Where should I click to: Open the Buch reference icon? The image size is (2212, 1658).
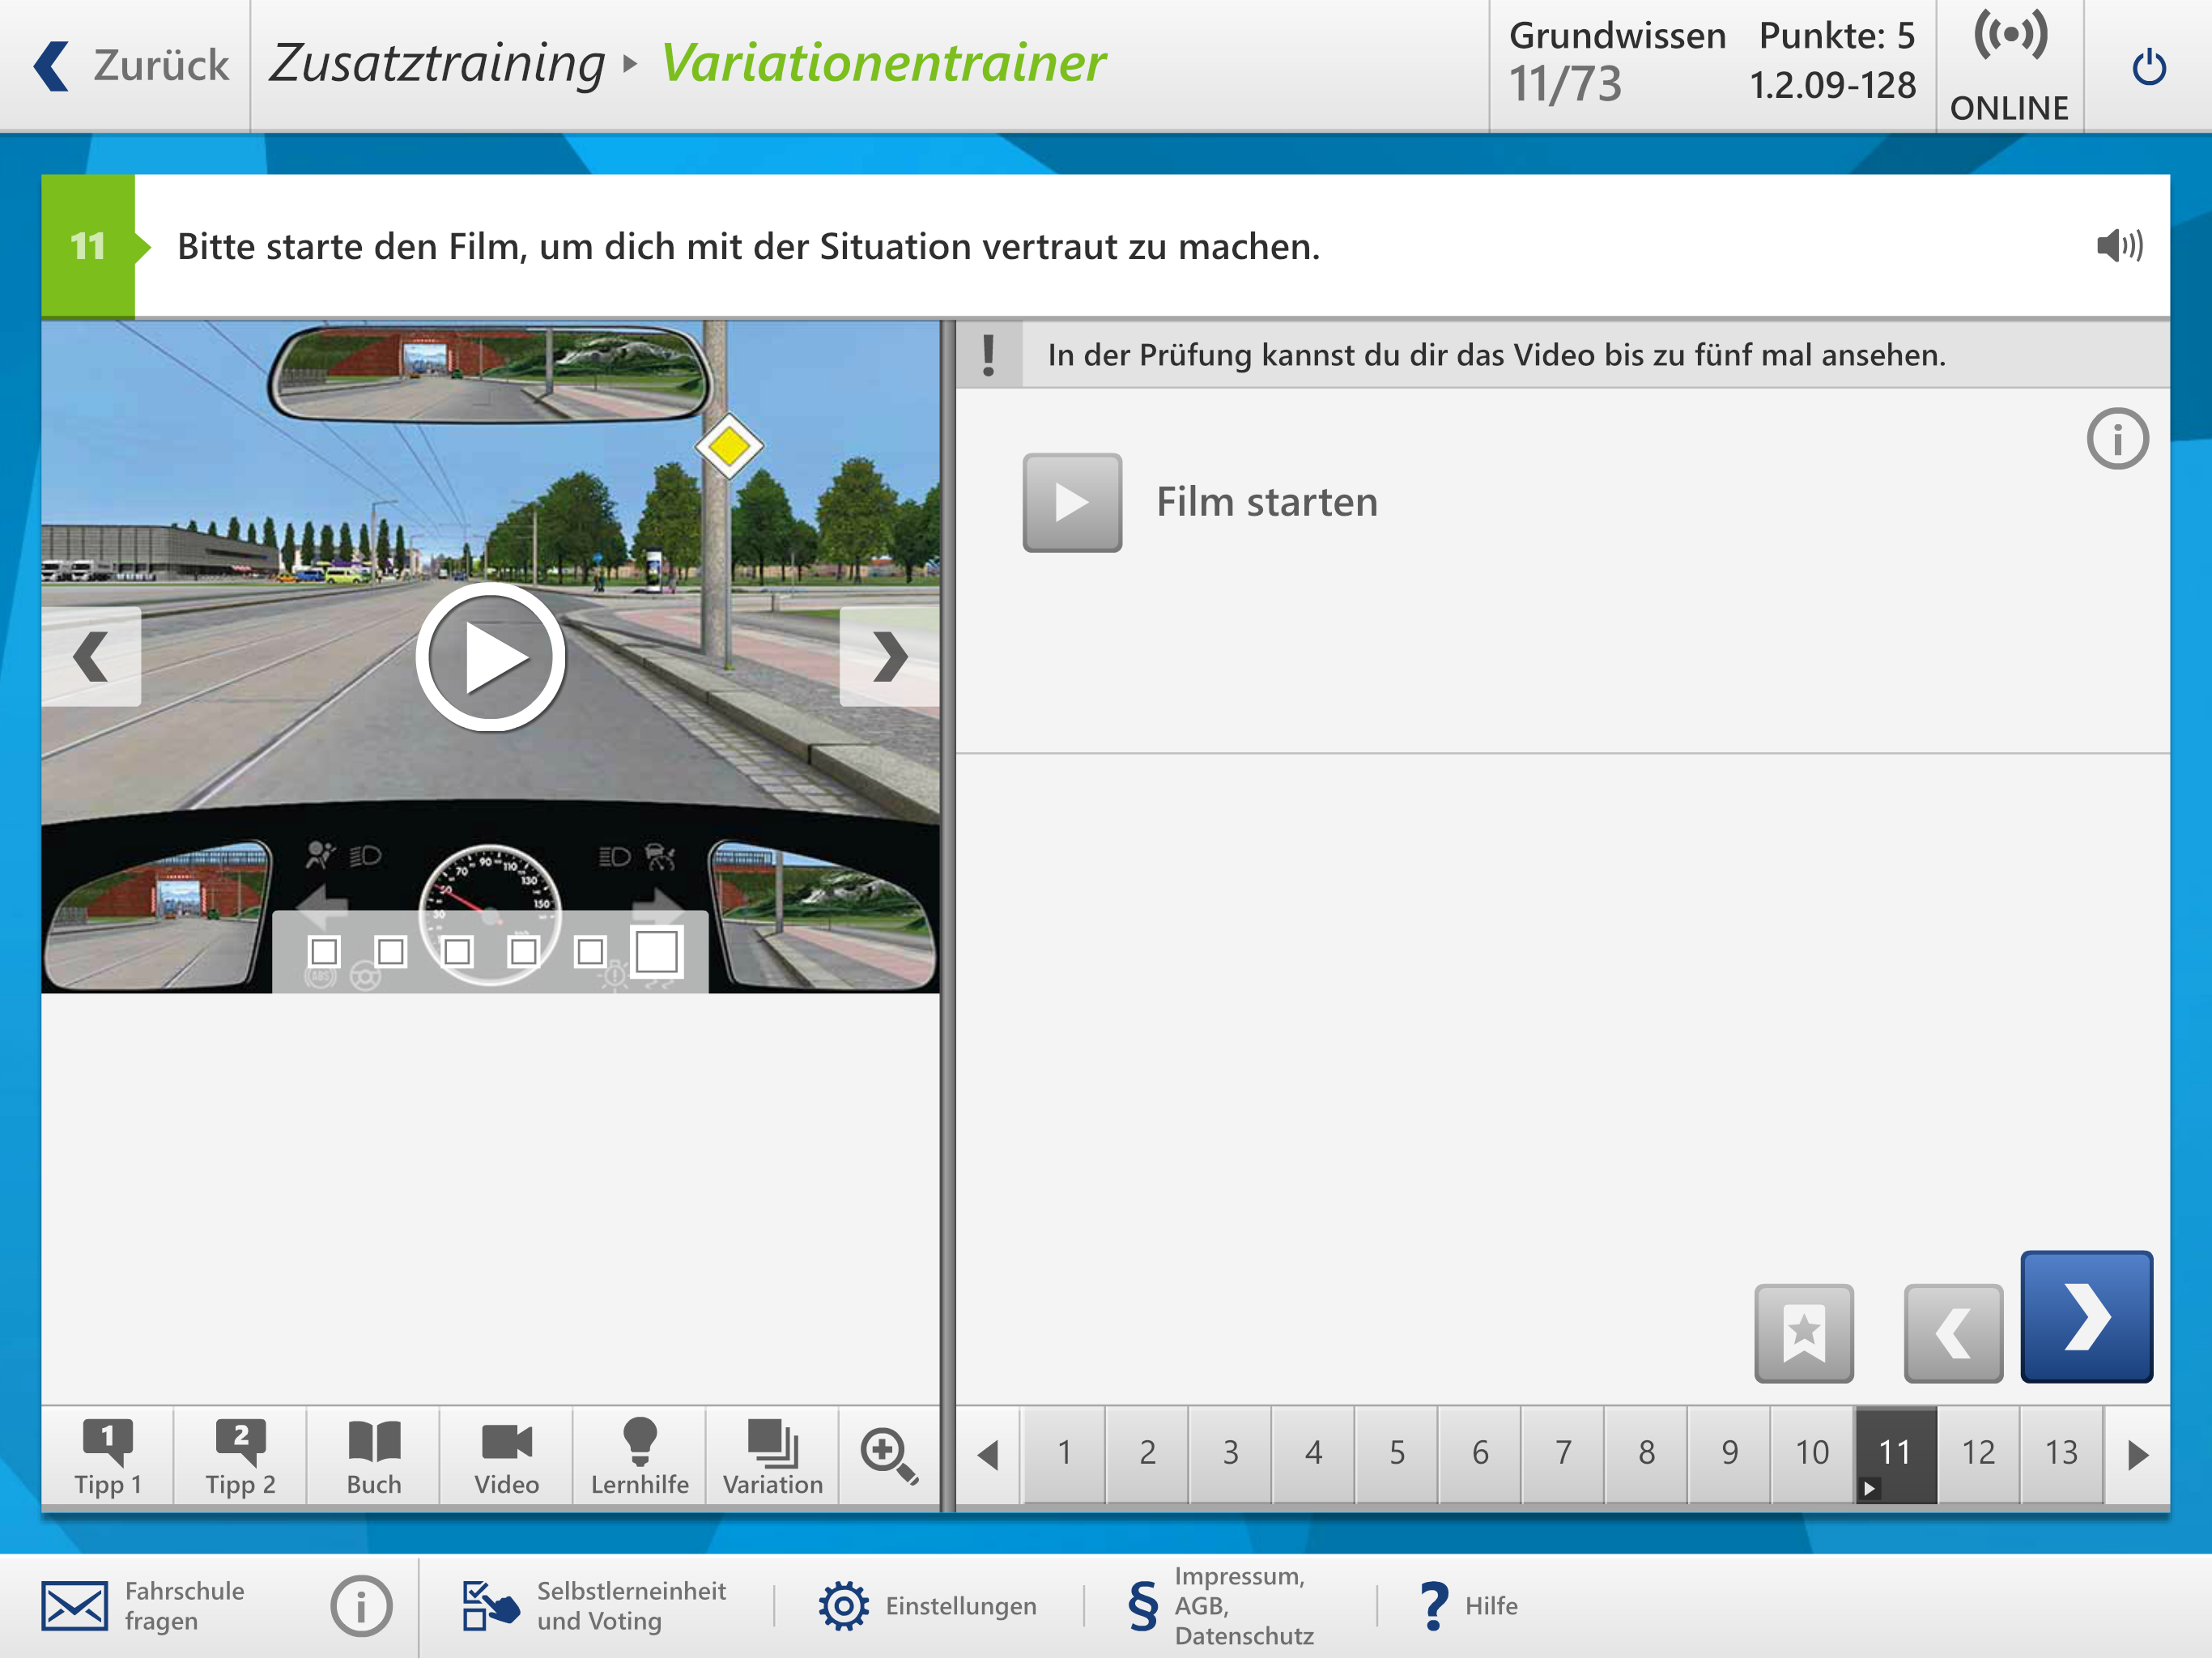click(374, 1455)
